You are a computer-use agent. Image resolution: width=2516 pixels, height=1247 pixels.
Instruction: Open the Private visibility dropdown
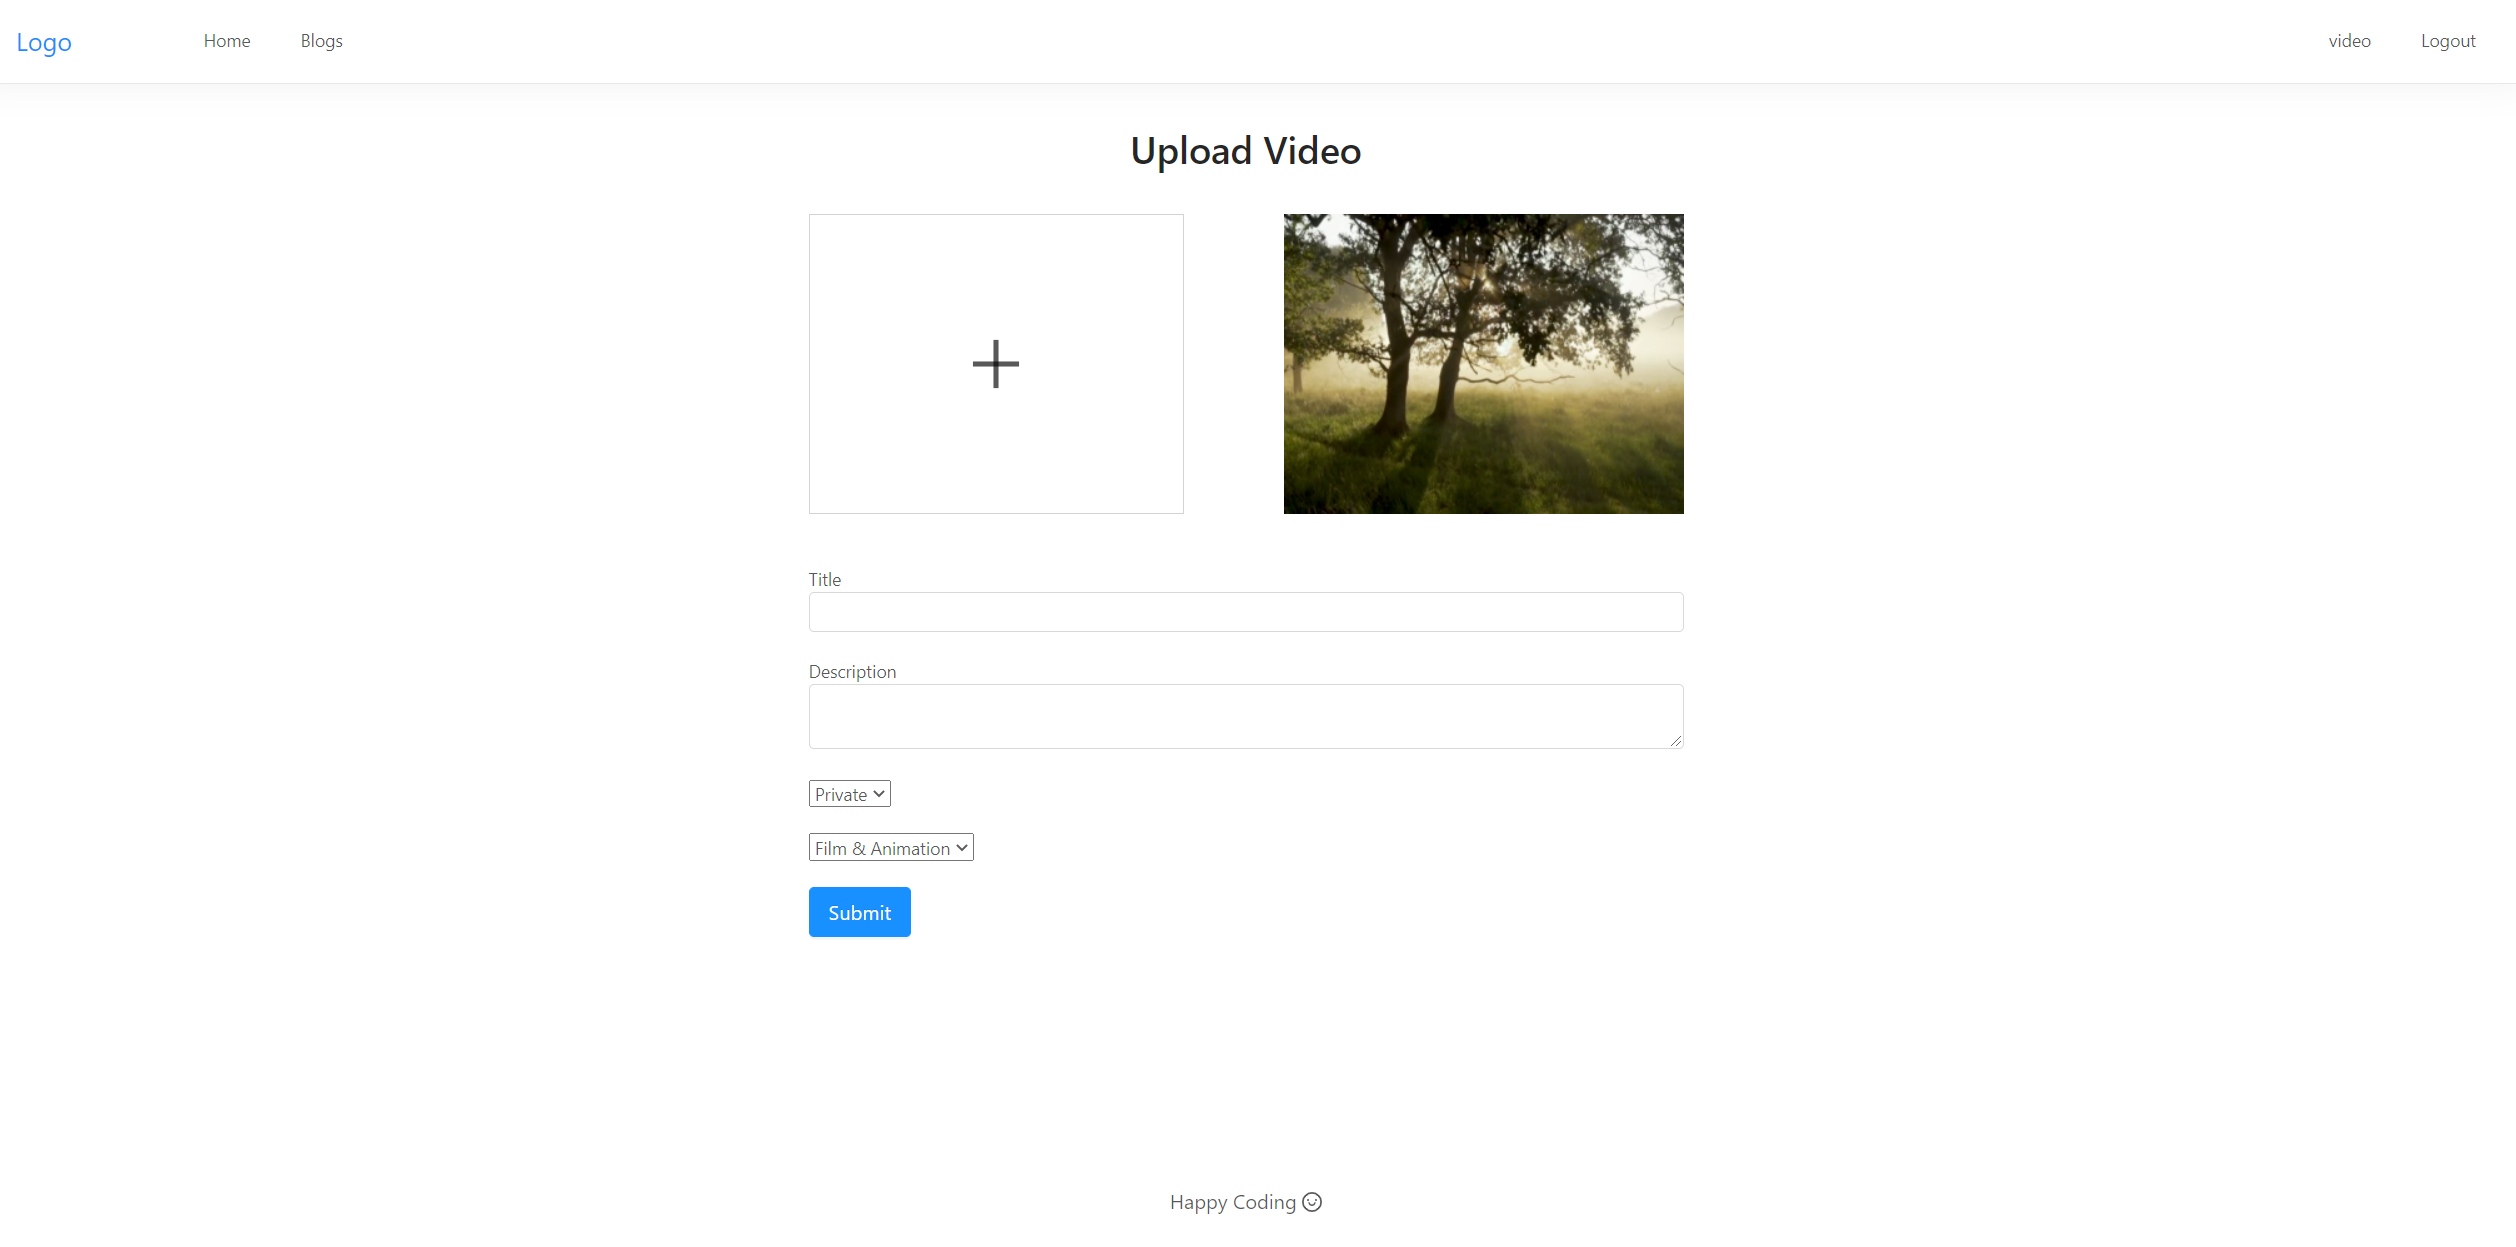point(848,793)
